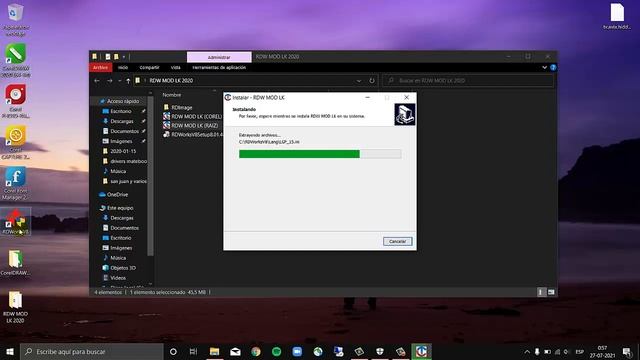Open the Windows Start menu
This screenshot has height=360, width=640.
point(10,351)
